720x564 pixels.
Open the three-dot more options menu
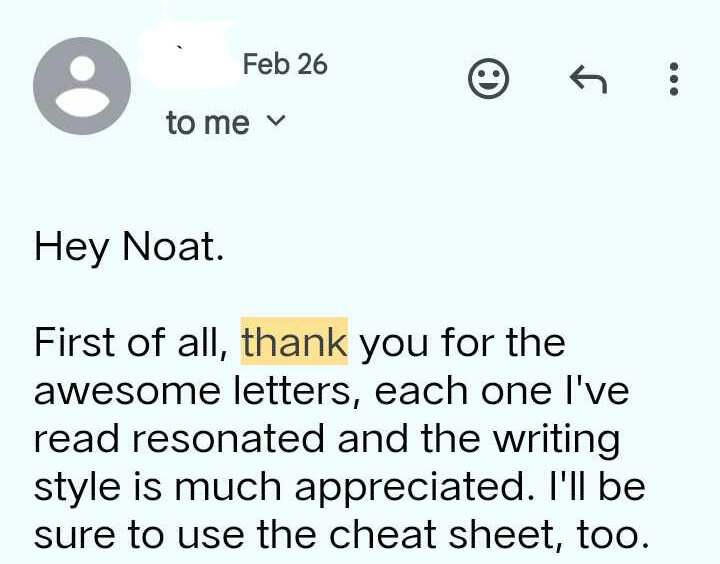coord(673,78)
